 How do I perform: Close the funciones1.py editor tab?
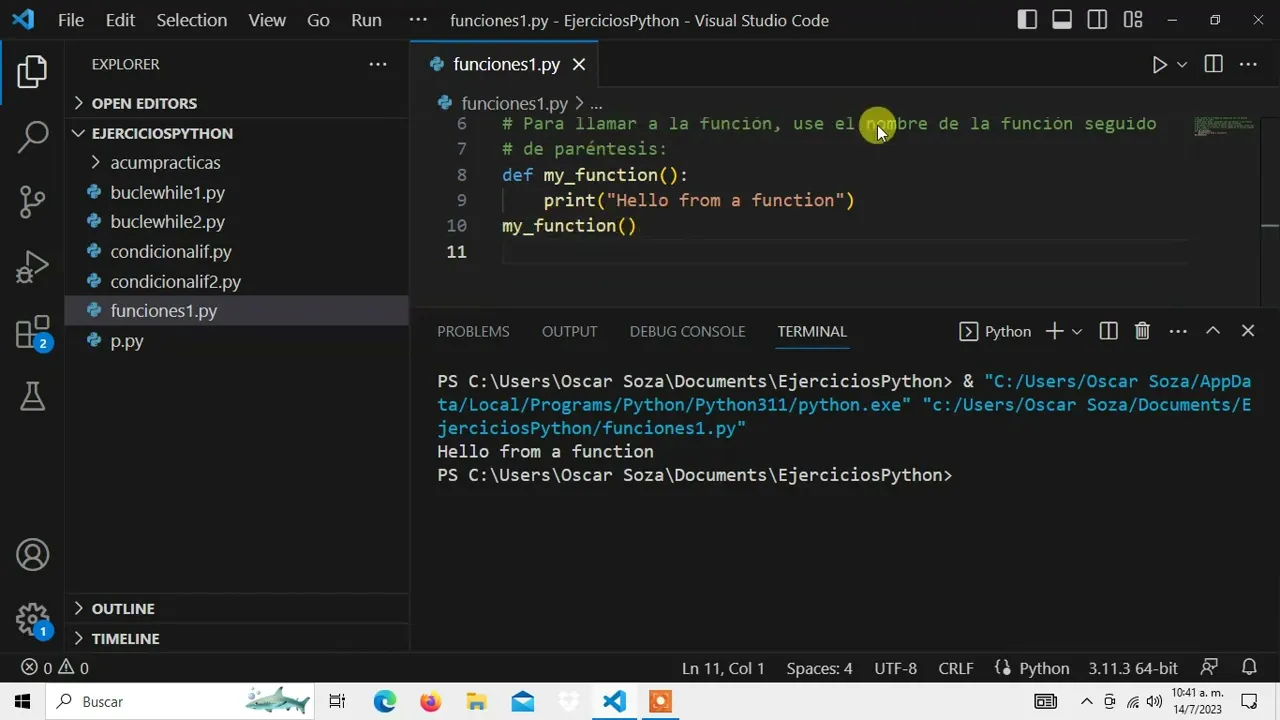click(578, 64)
